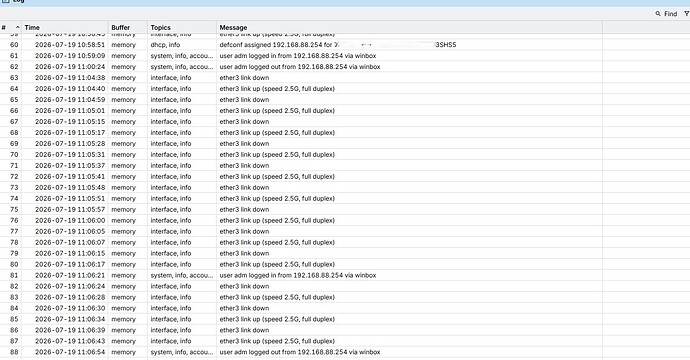690x360 pixels.
Task: Select ether3 link down message in row 75
Action: pos(244,209)
